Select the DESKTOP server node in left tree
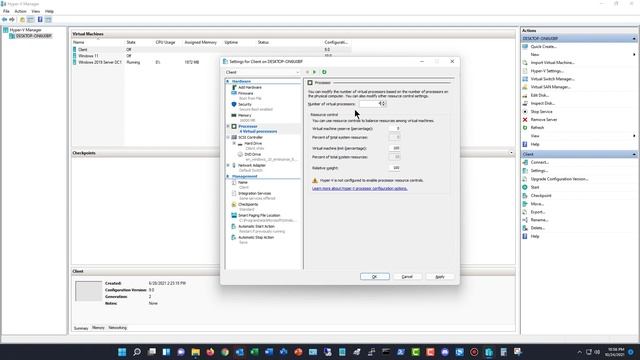Screen dimensions: 640x360 click(34, 36)
